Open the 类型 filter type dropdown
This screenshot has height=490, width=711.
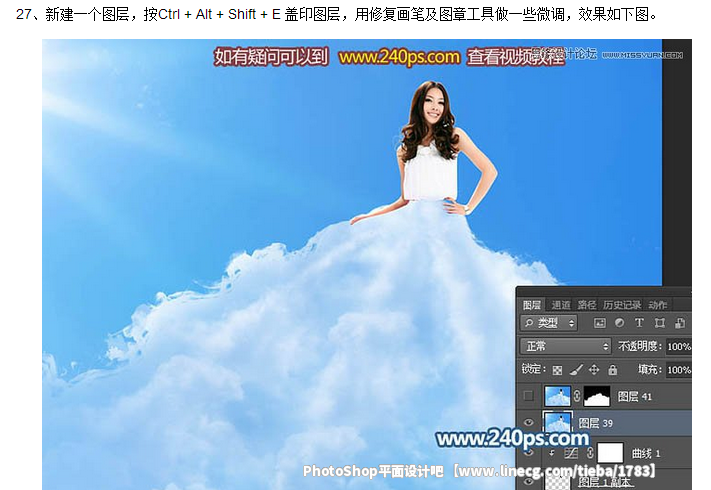tap(549, 323)
